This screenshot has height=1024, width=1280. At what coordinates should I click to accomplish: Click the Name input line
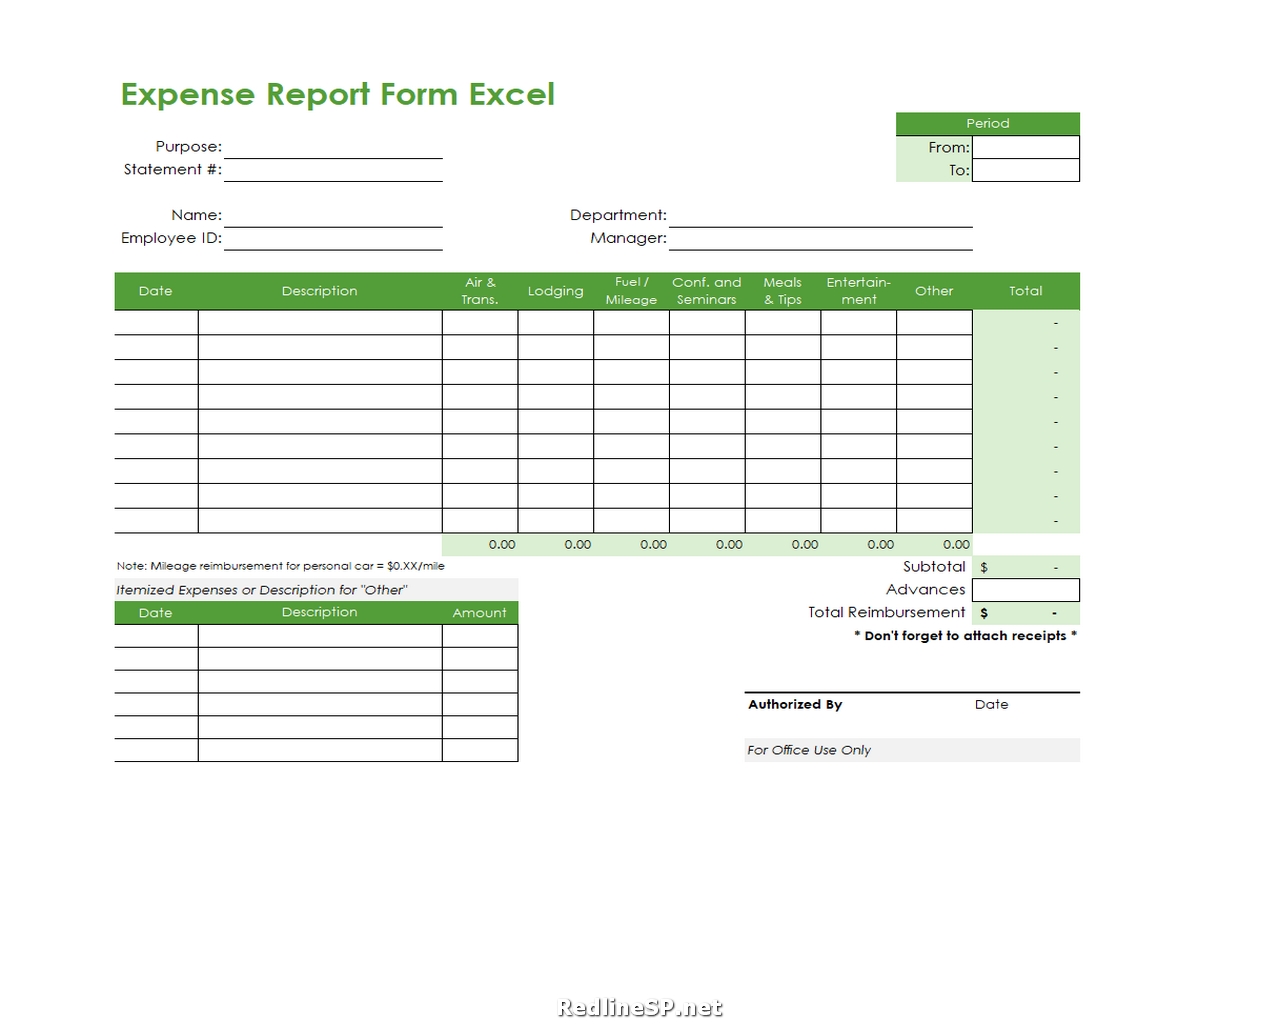[x=333, y=215]
